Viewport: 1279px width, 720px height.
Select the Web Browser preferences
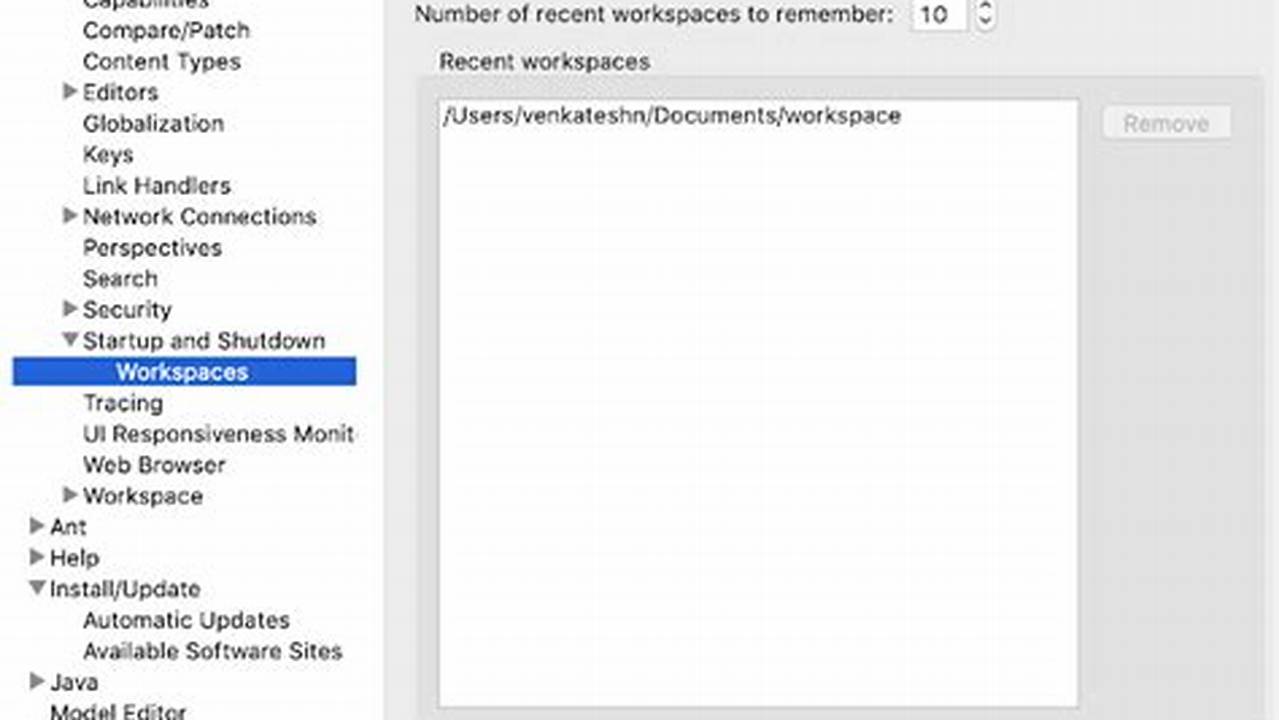pos(153,465)
